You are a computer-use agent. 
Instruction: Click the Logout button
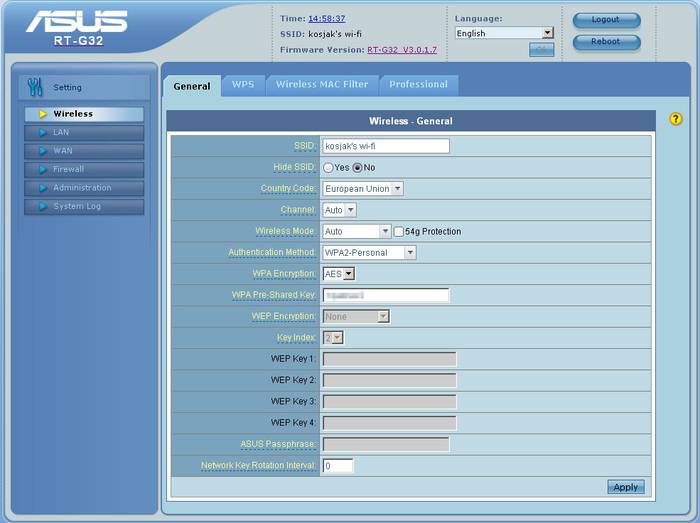click(x=605, y=20)
